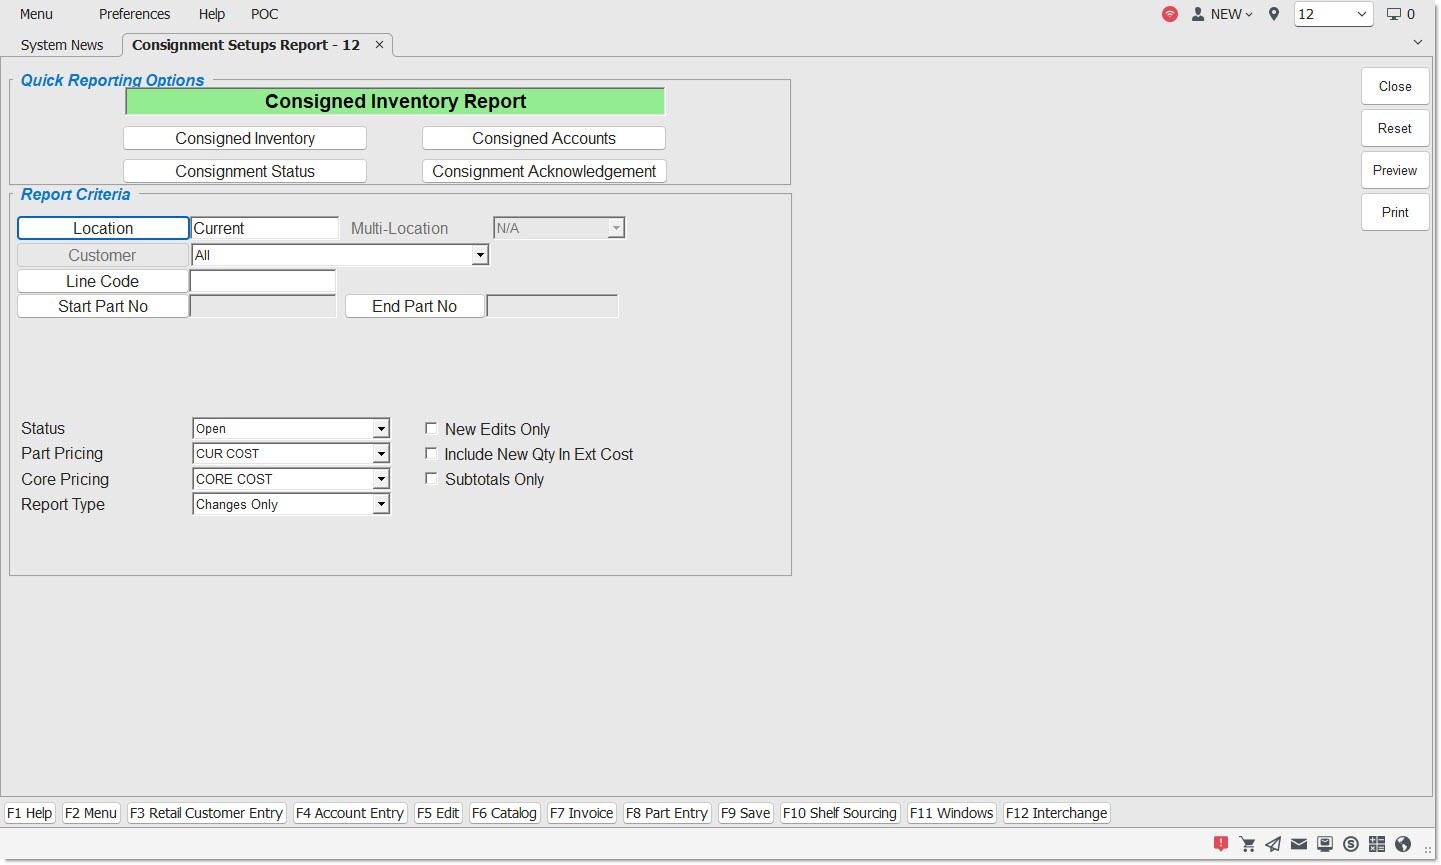Switch to the System News tab
The image size is (1441, 865).
pos(62,45)
